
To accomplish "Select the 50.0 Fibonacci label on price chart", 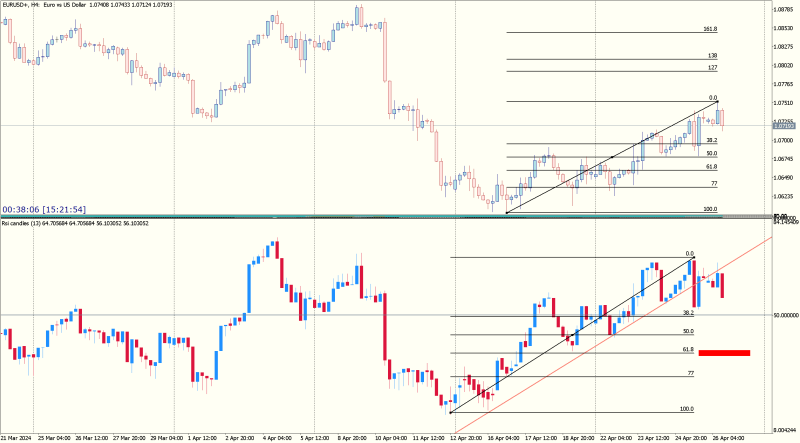I will pyautogui.click(x=711, y=153).
